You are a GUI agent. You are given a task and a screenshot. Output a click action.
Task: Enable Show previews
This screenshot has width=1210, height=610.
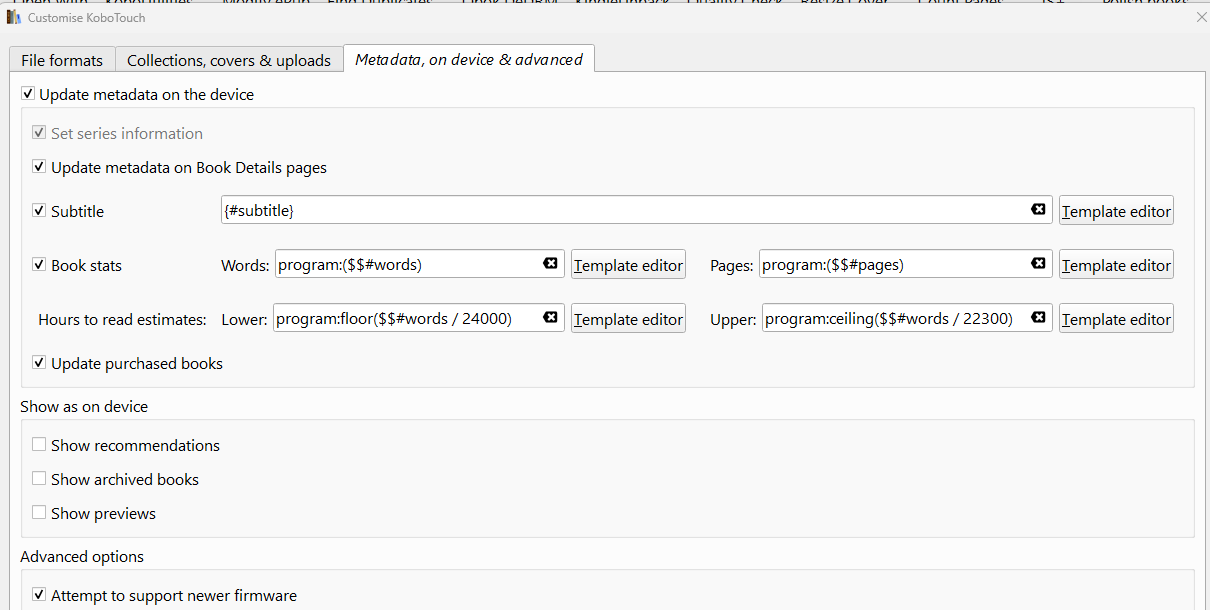(39, 513)
